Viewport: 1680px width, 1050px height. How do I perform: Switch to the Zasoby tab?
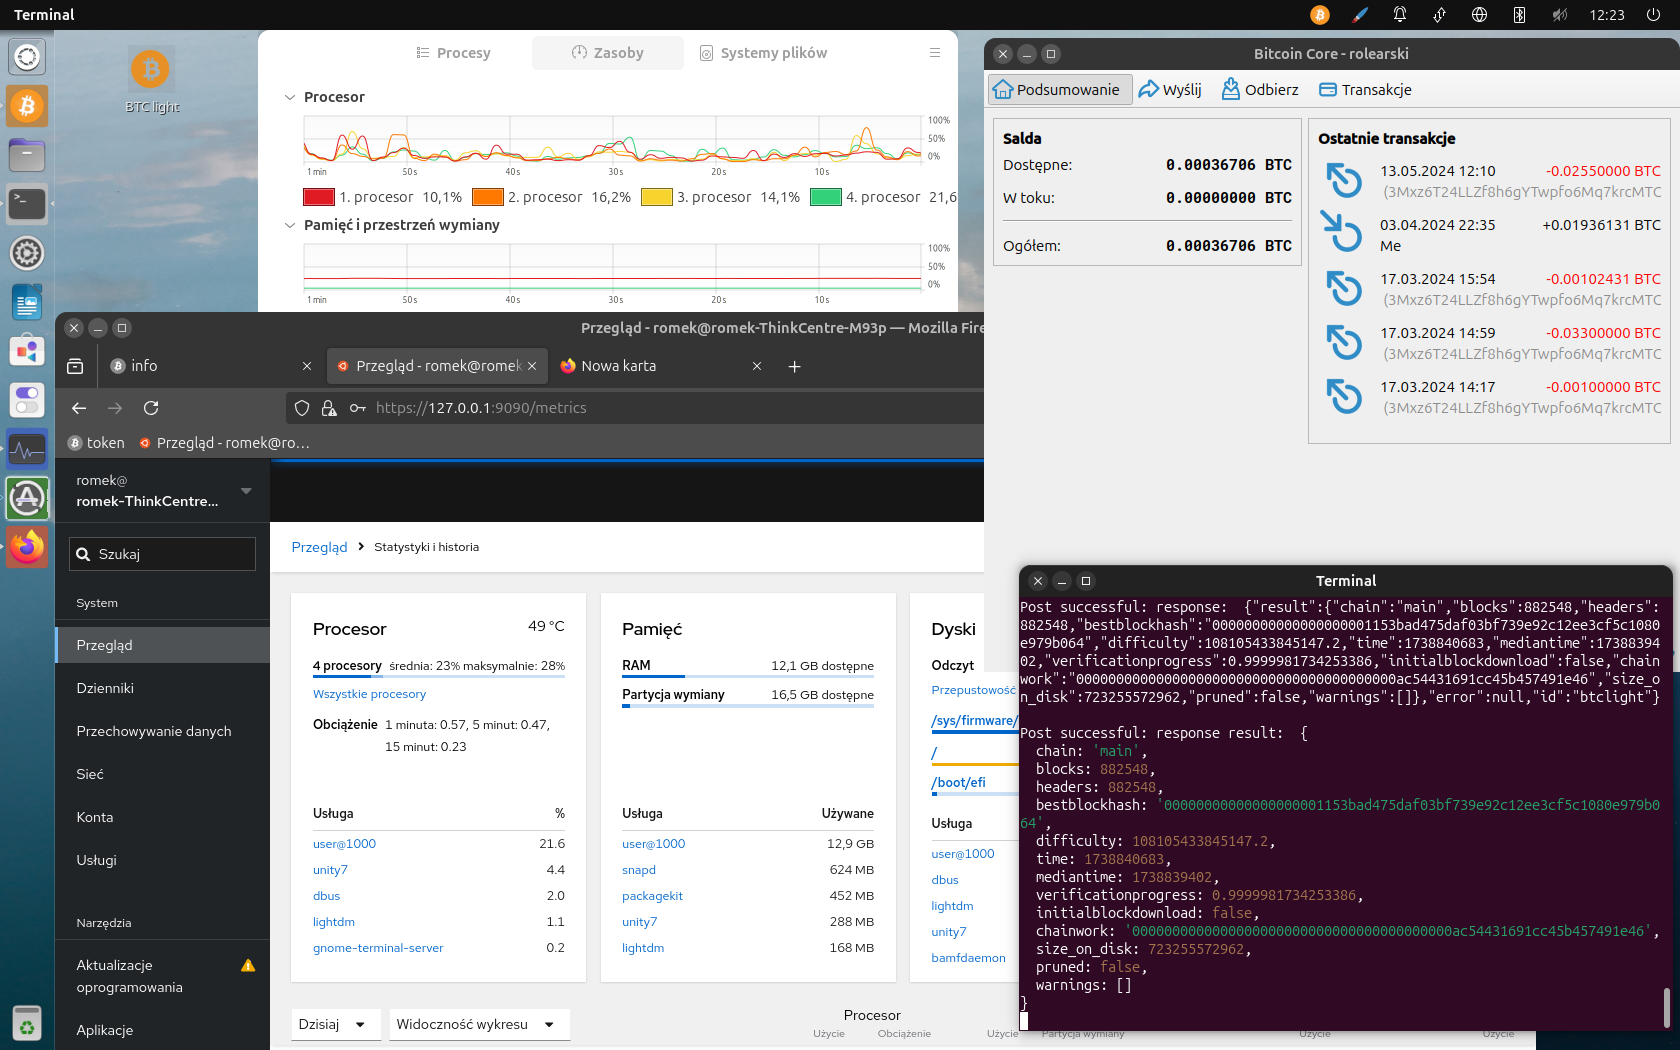point(608,53)
